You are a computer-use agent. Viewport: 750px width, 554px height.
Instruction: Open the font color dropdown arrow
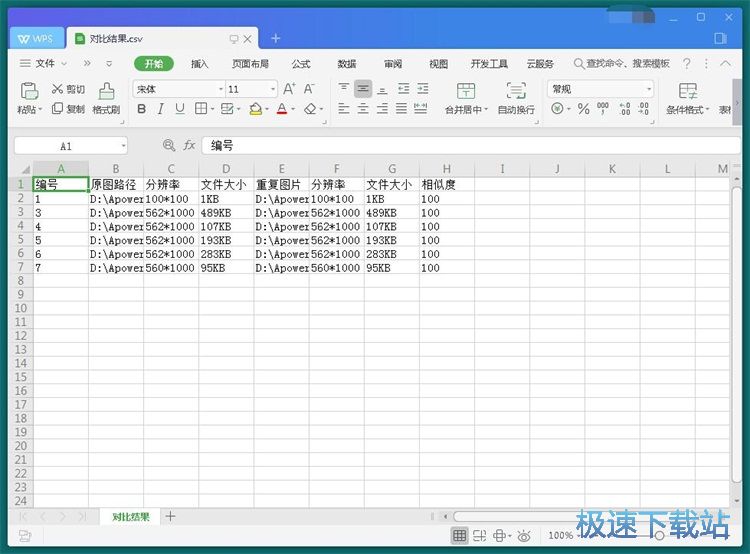click(293, 109)
